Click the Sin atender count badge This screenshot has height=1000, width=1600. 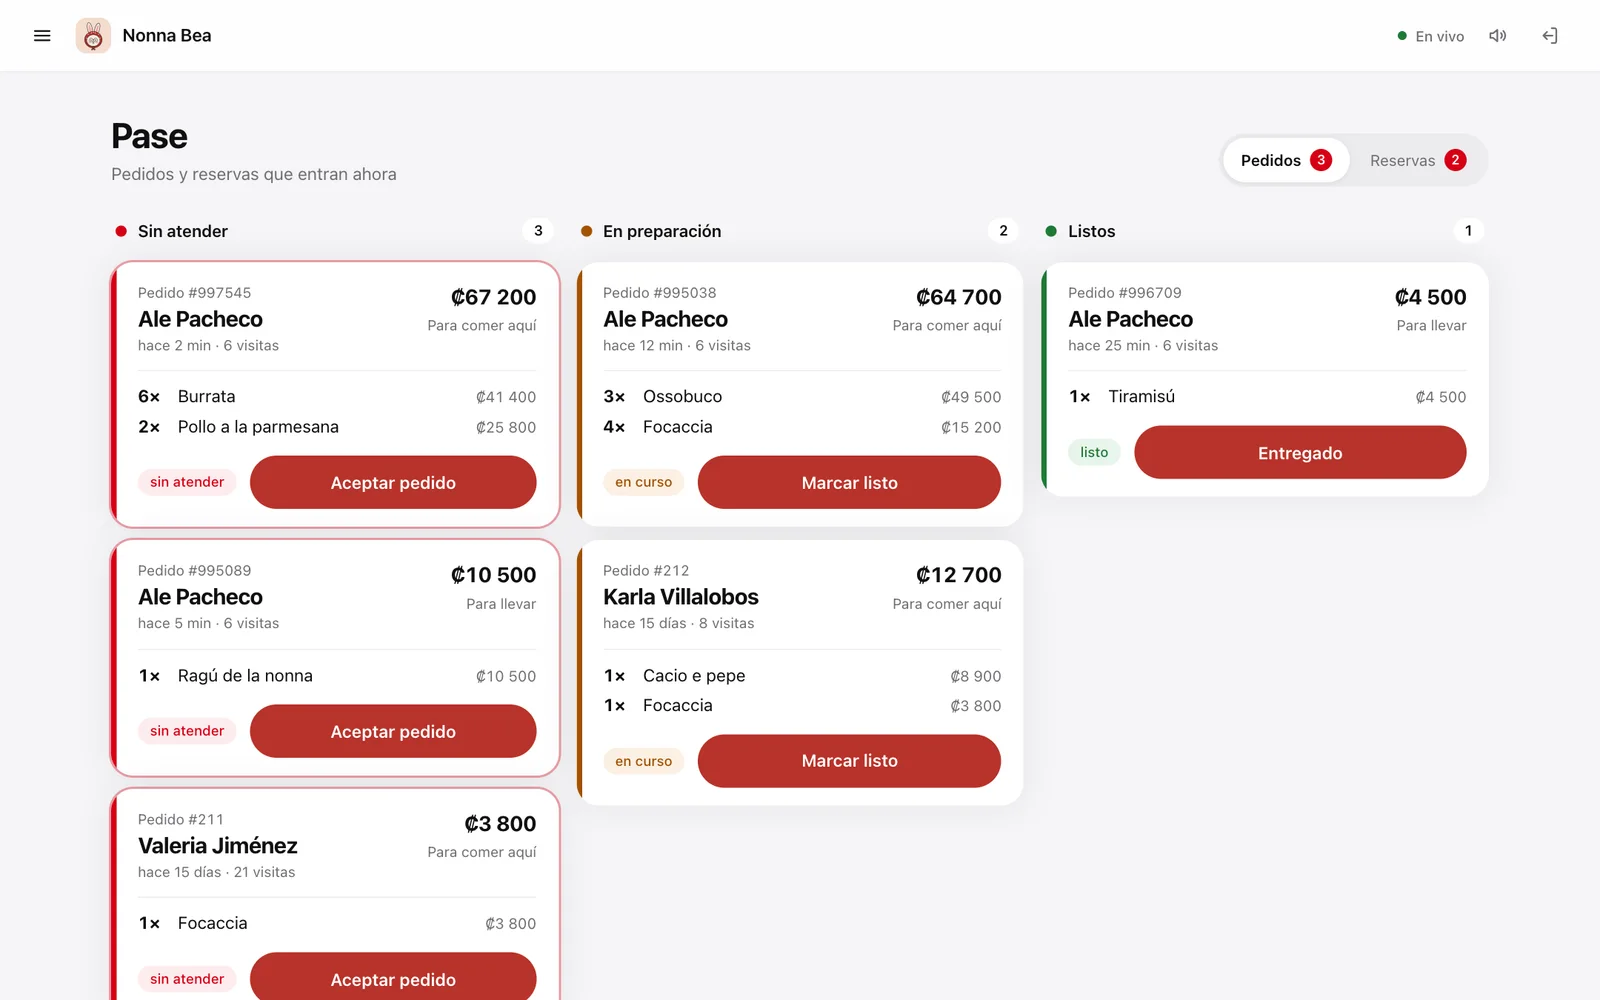[538, 231]
